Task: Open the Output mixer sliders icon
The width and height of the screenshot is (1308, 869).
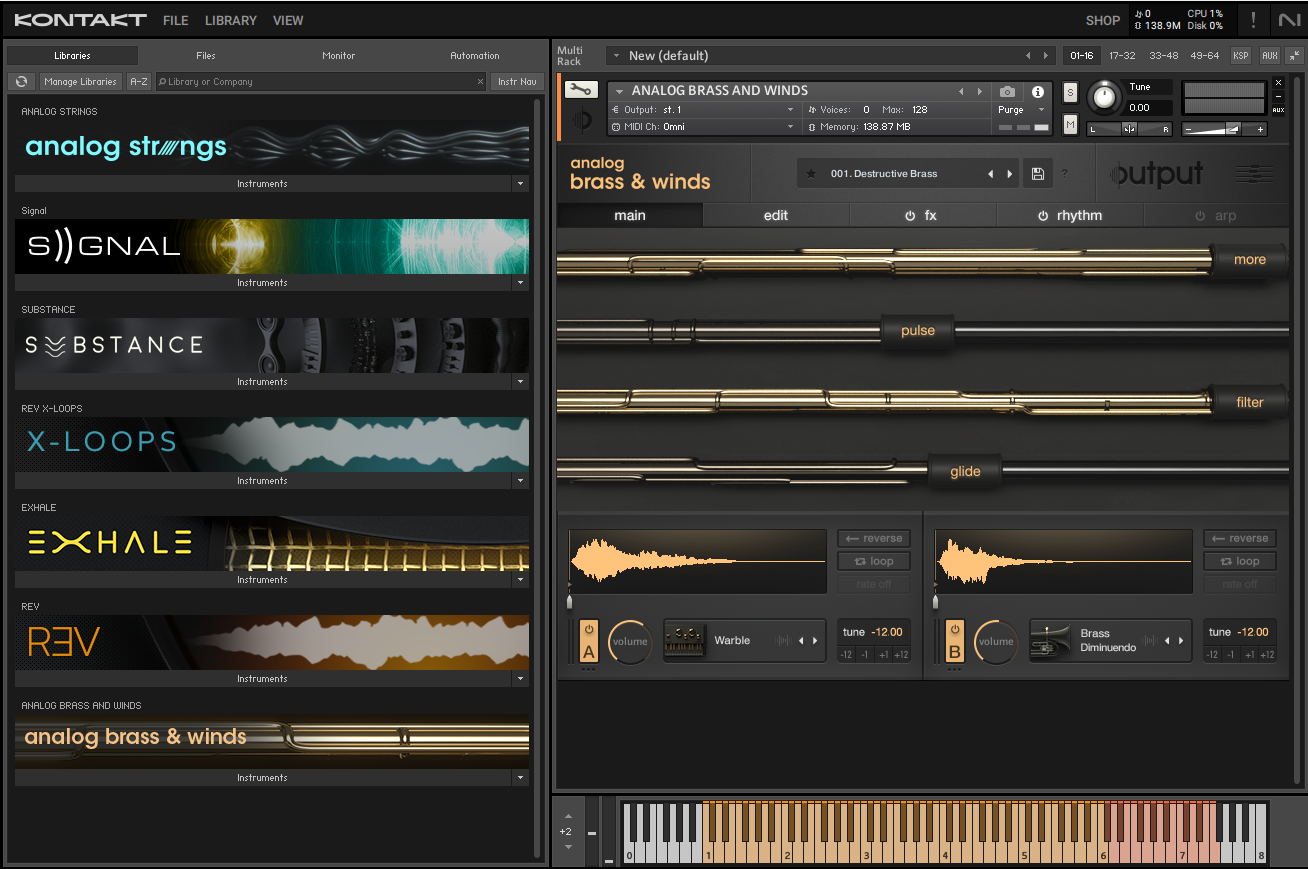Action: tap(1254, 173)
